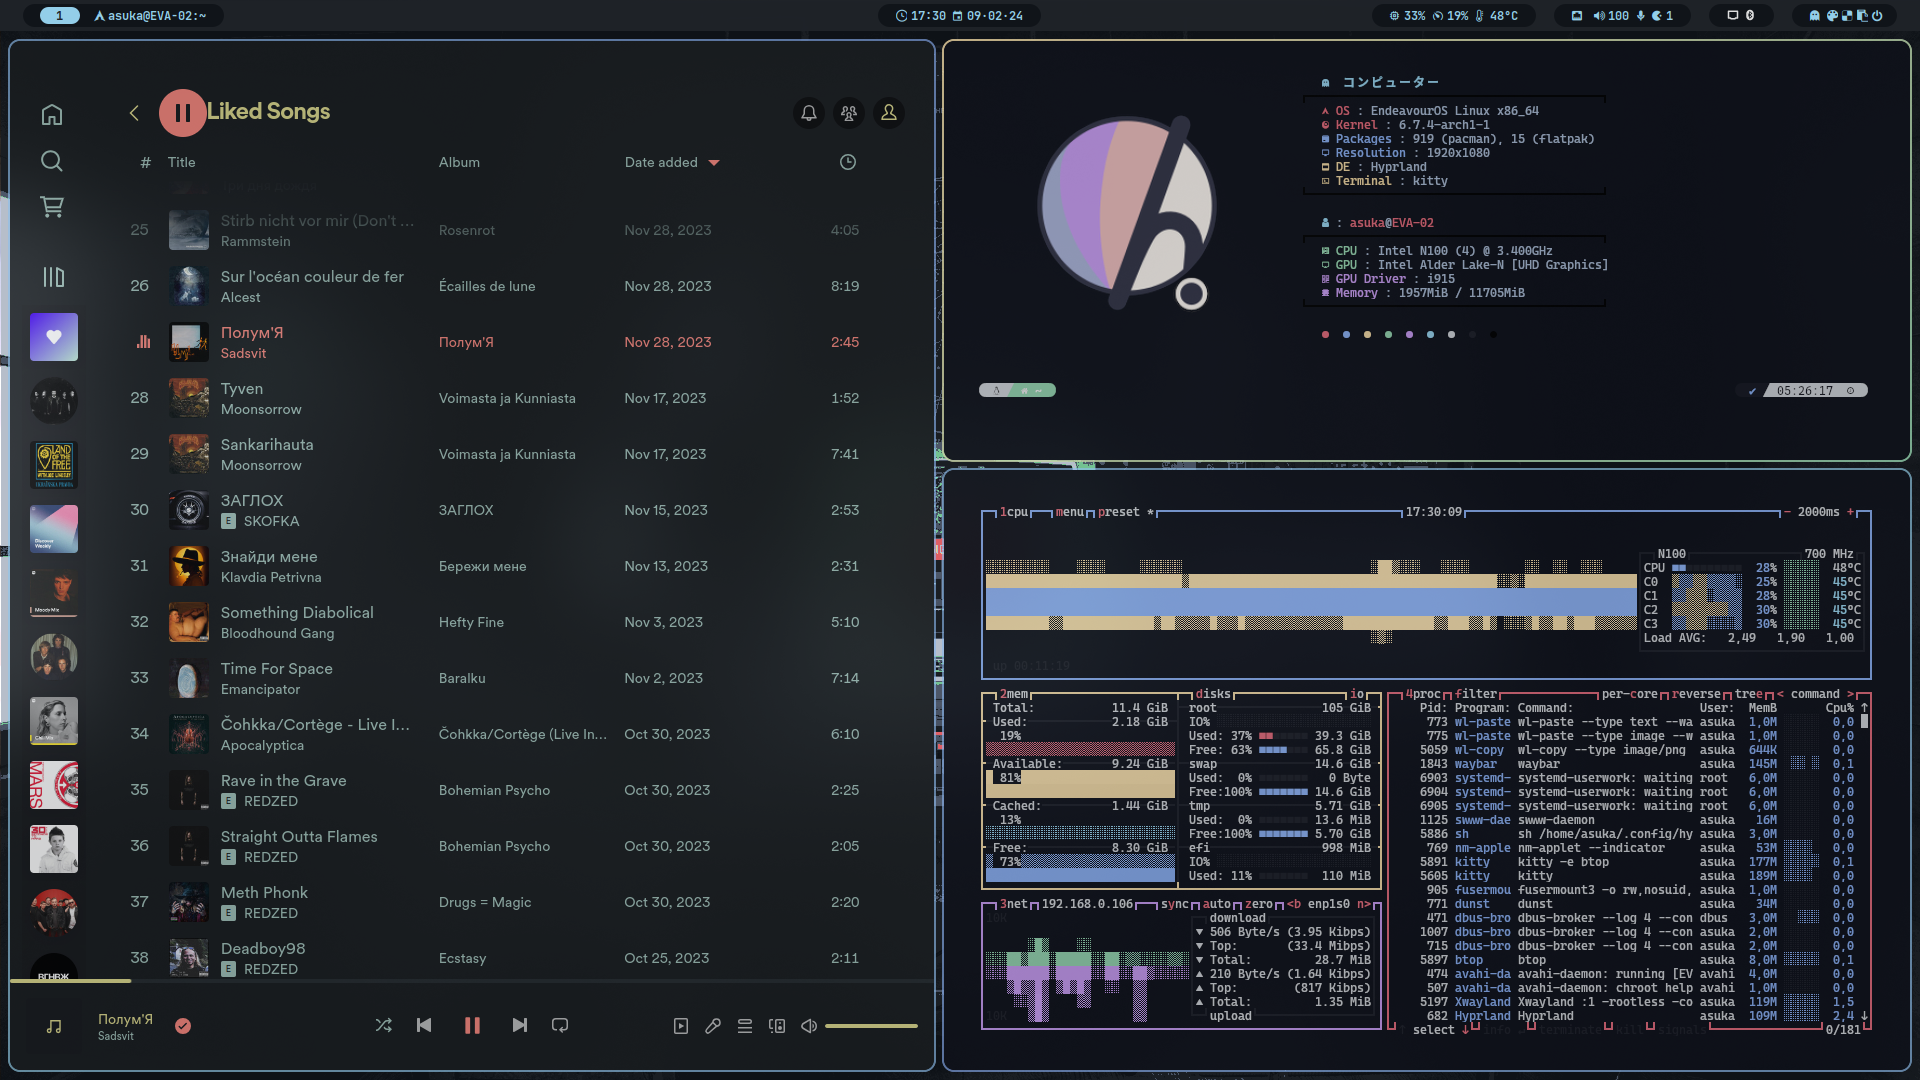Image resolution: width=1920 pixels, height=1080 pixels.
Task: Open the Friend Activity icon
Action: tap(849, 113)
